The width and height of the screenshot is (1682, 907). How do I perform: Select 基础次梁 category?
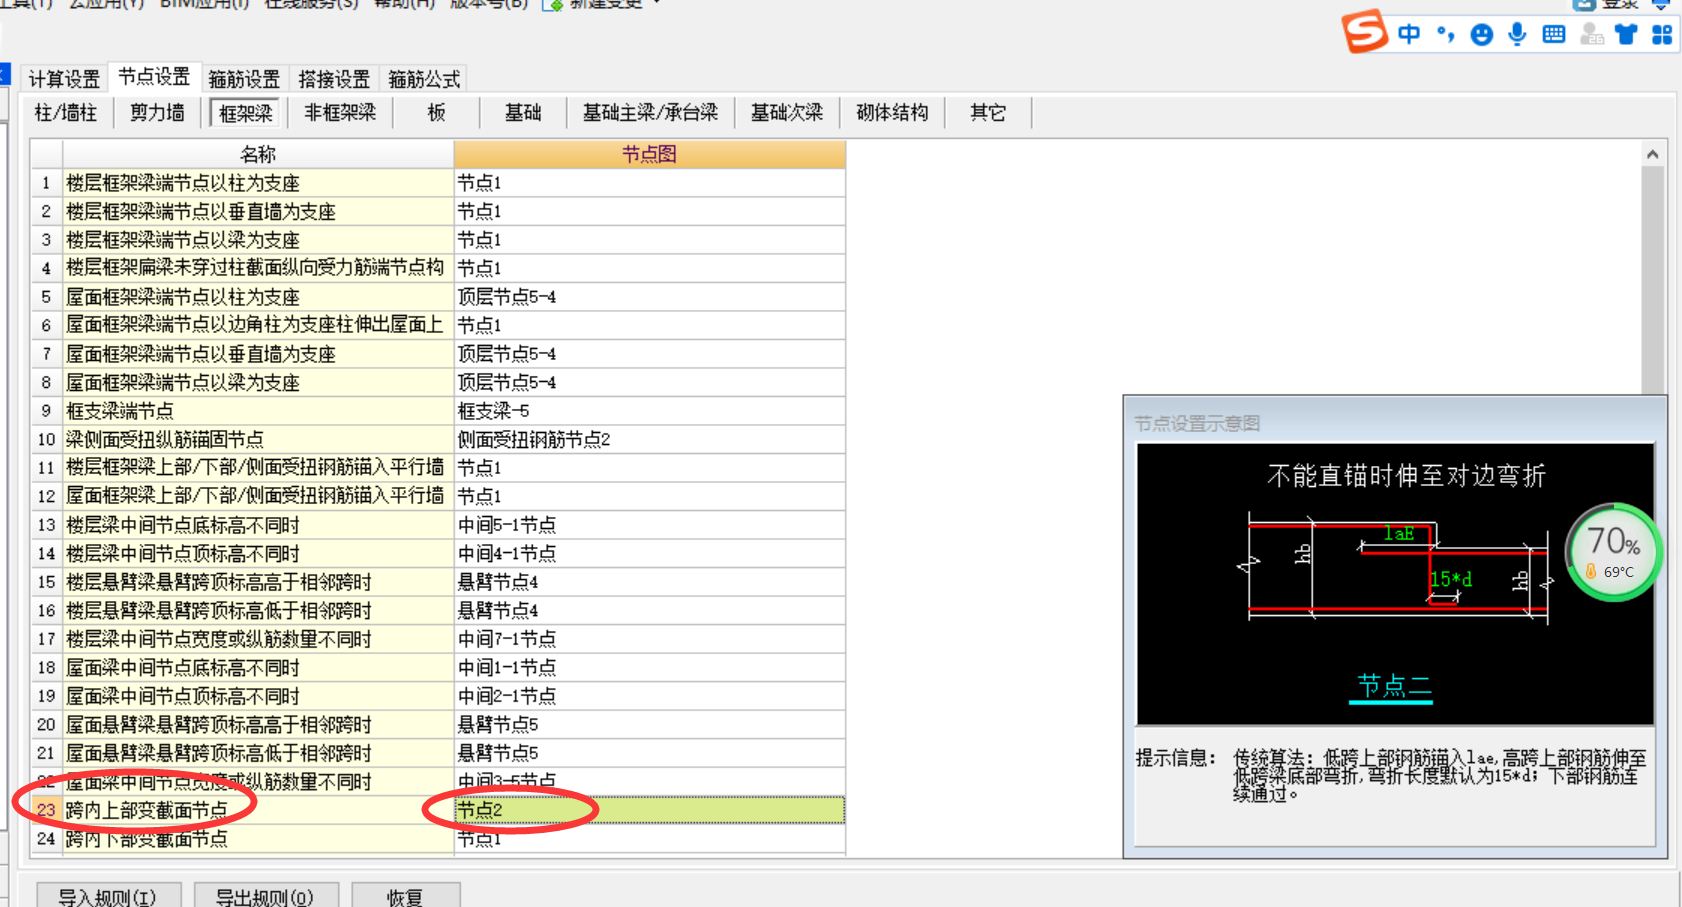[787, 113]
